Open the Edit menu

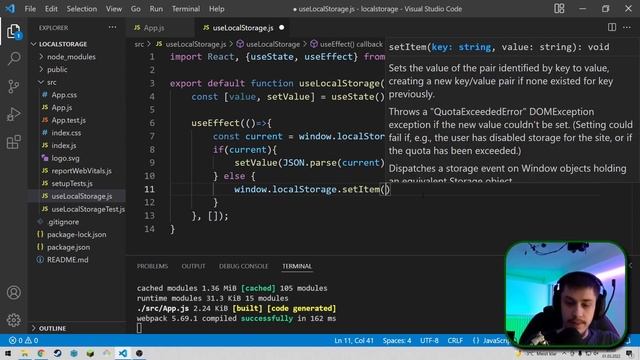(51, 9)
